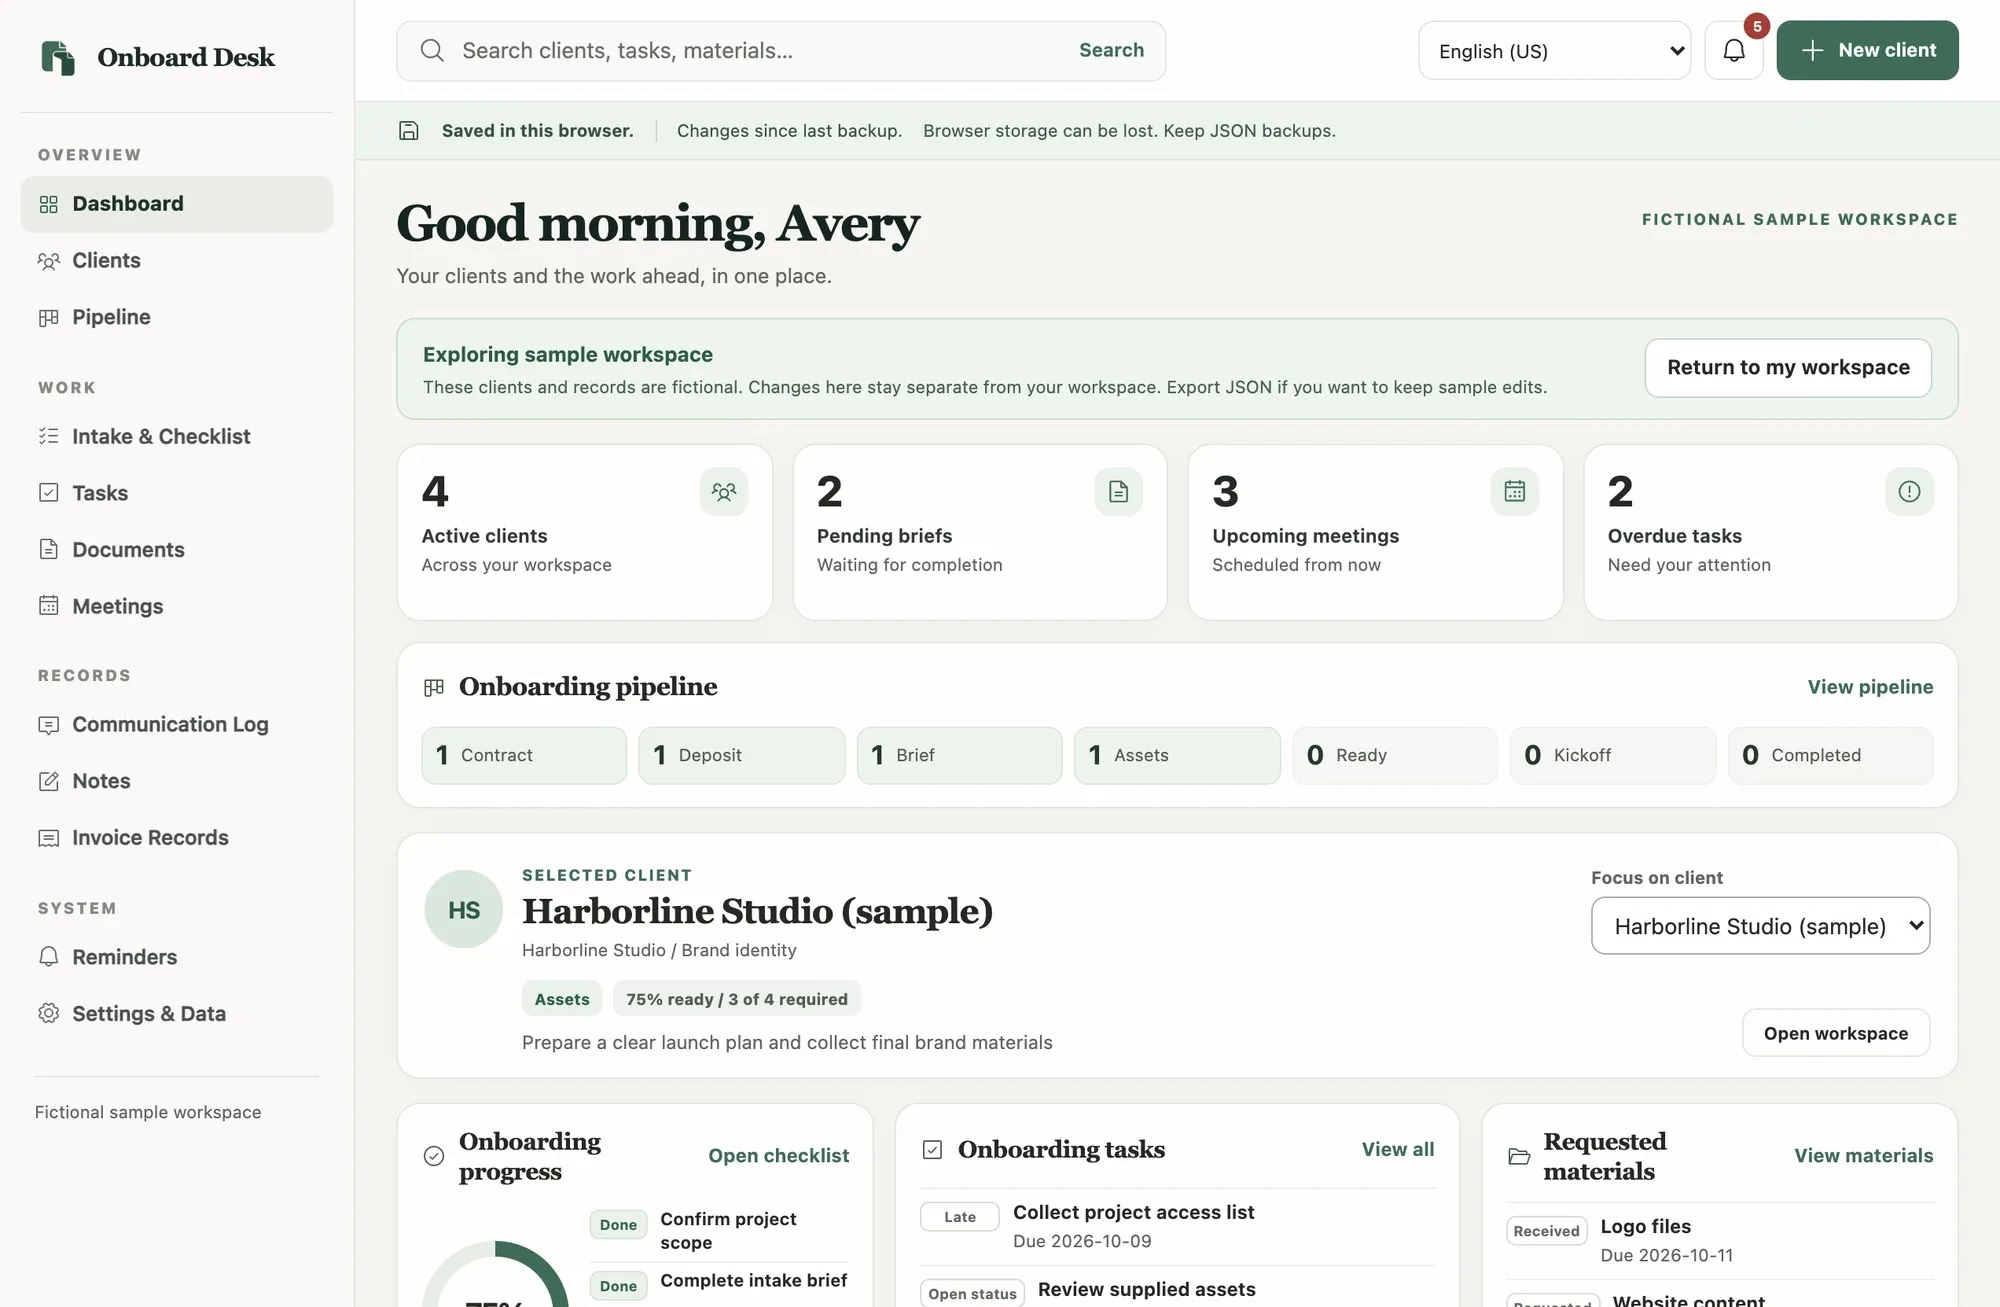Click the Dashboard grid icon in sidebar
This screenshot has width=2000, height=1307.
pyautogui.click(x=49, y=204)
